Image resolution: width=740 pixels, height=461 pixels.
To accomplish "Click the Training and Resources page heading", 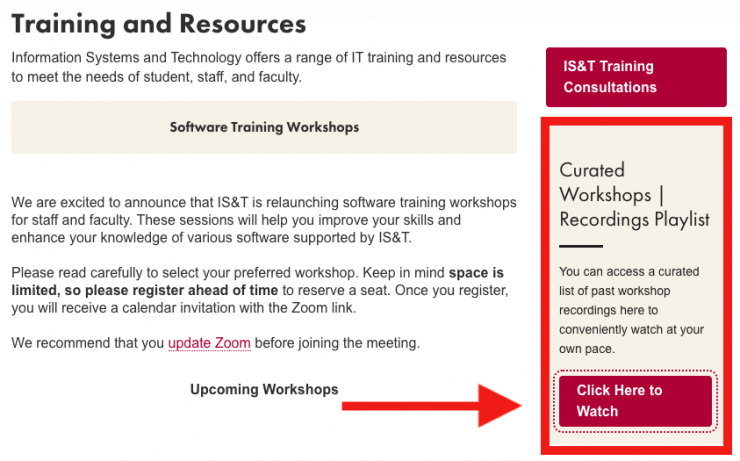I will point(159,23).
